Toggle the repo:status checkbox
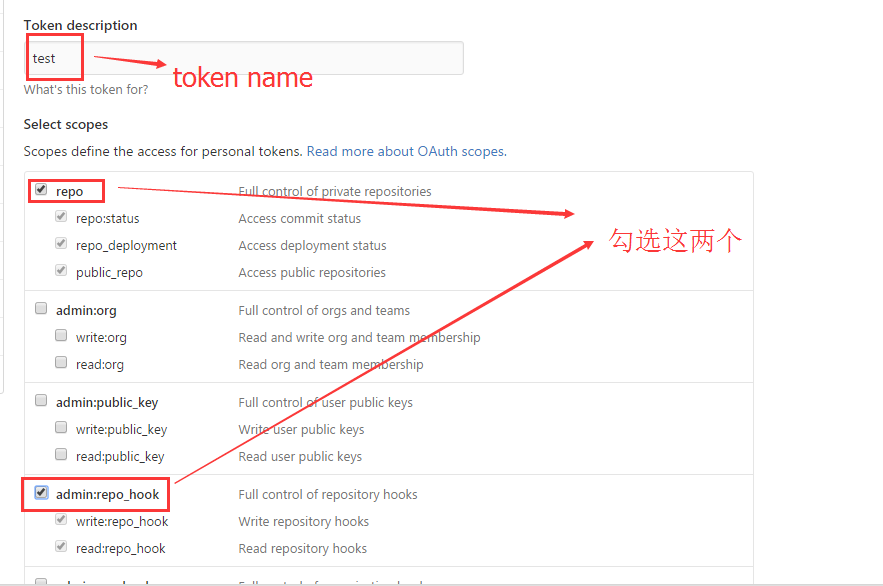Viewport: 883px width, 586px height. [61, 215]
